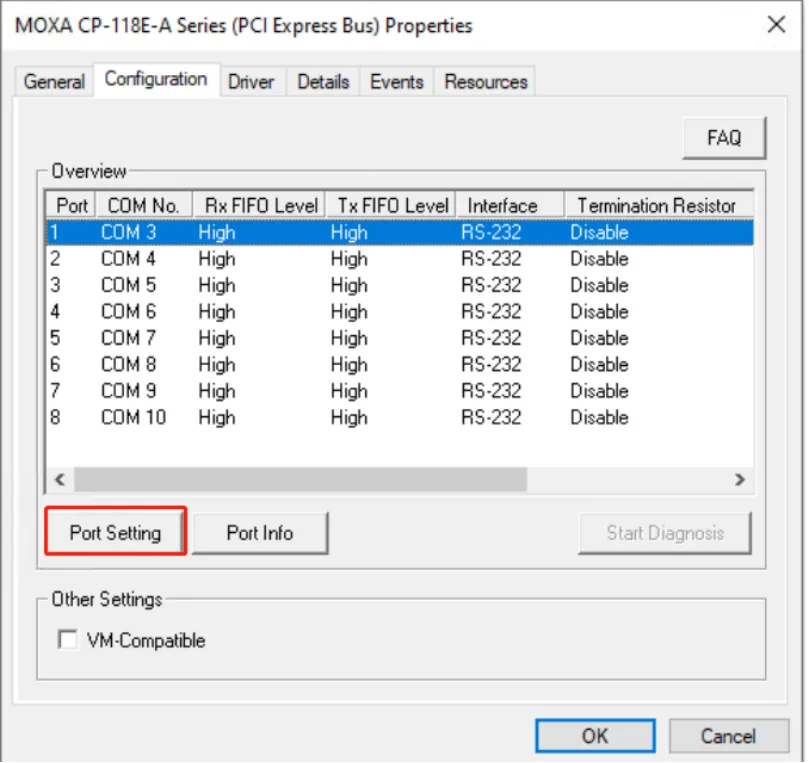
Task: Click the FAQ button
Action: pos(723,138)
